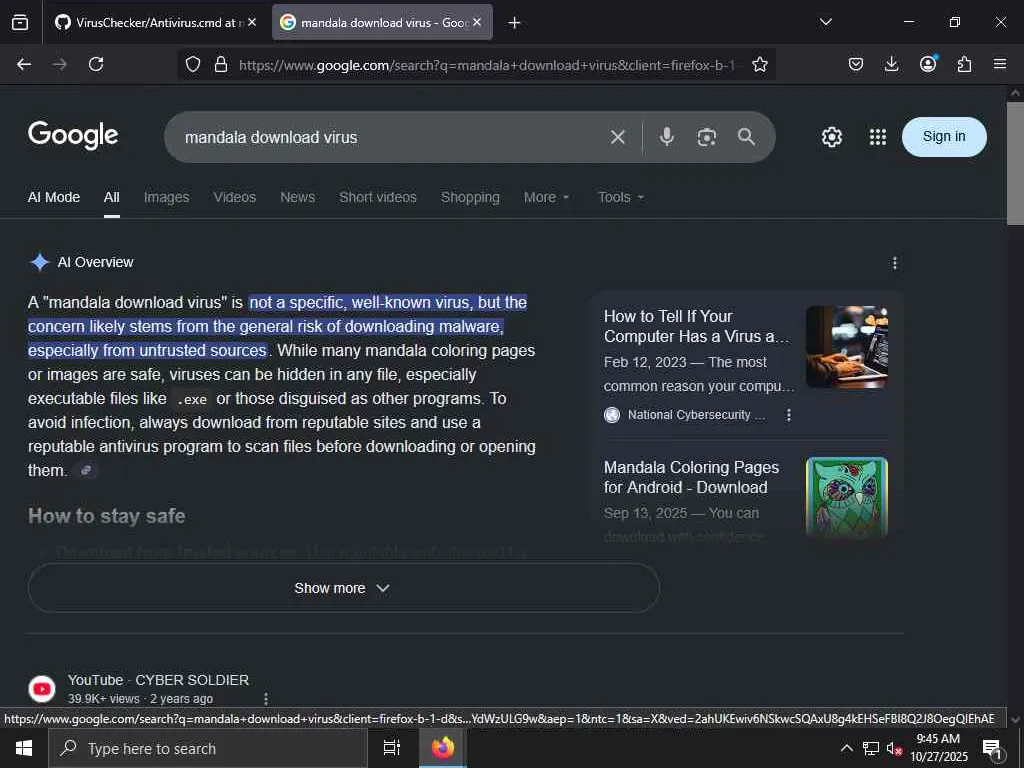
Task: Switch to Short videos results
Action: pos(377,197)
